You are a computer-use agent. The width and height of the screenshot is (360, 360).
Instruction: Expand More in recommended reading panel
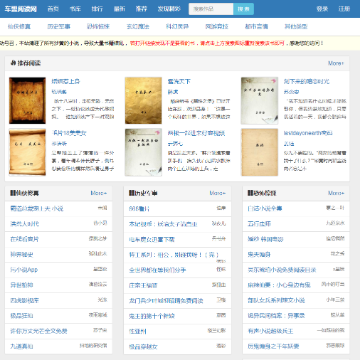coord(336,63)
